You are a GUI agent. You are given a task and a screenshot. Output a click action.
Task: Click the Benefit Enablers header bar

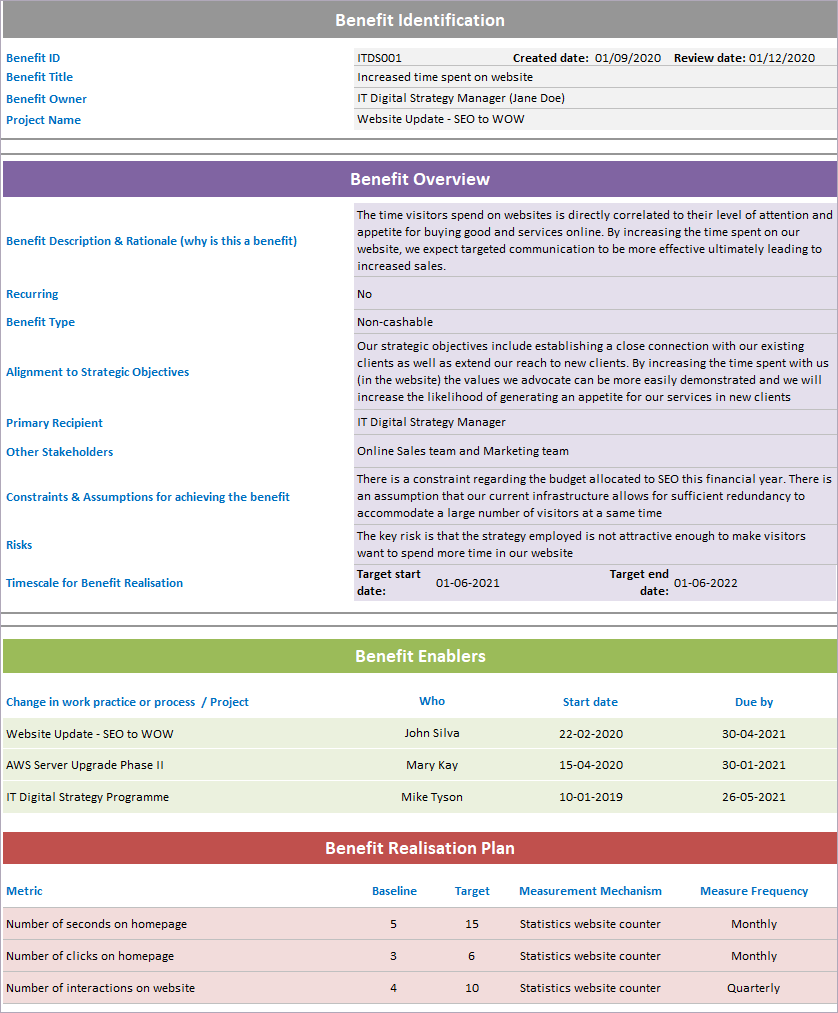(x=419, y=656)
